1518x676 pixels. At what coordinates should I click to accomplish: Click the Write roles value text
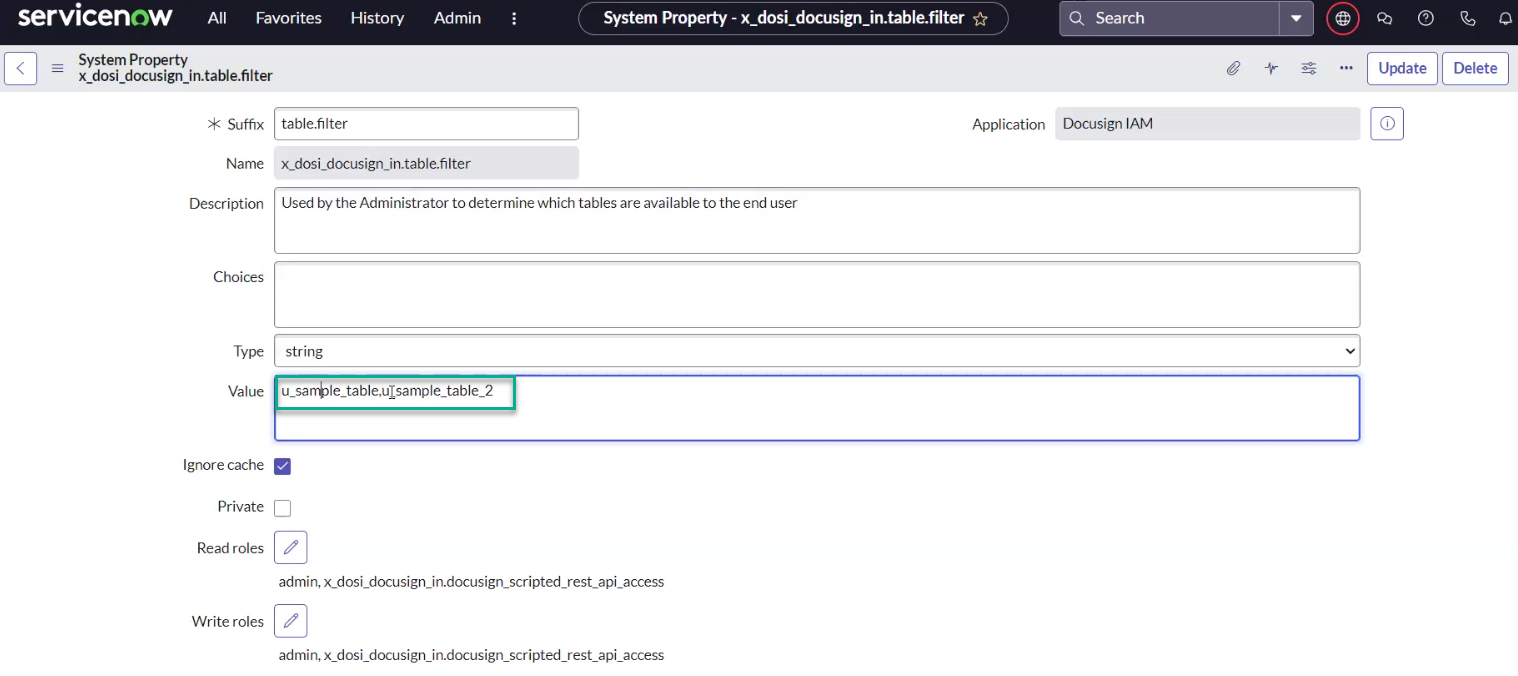[x=471, y=655]
